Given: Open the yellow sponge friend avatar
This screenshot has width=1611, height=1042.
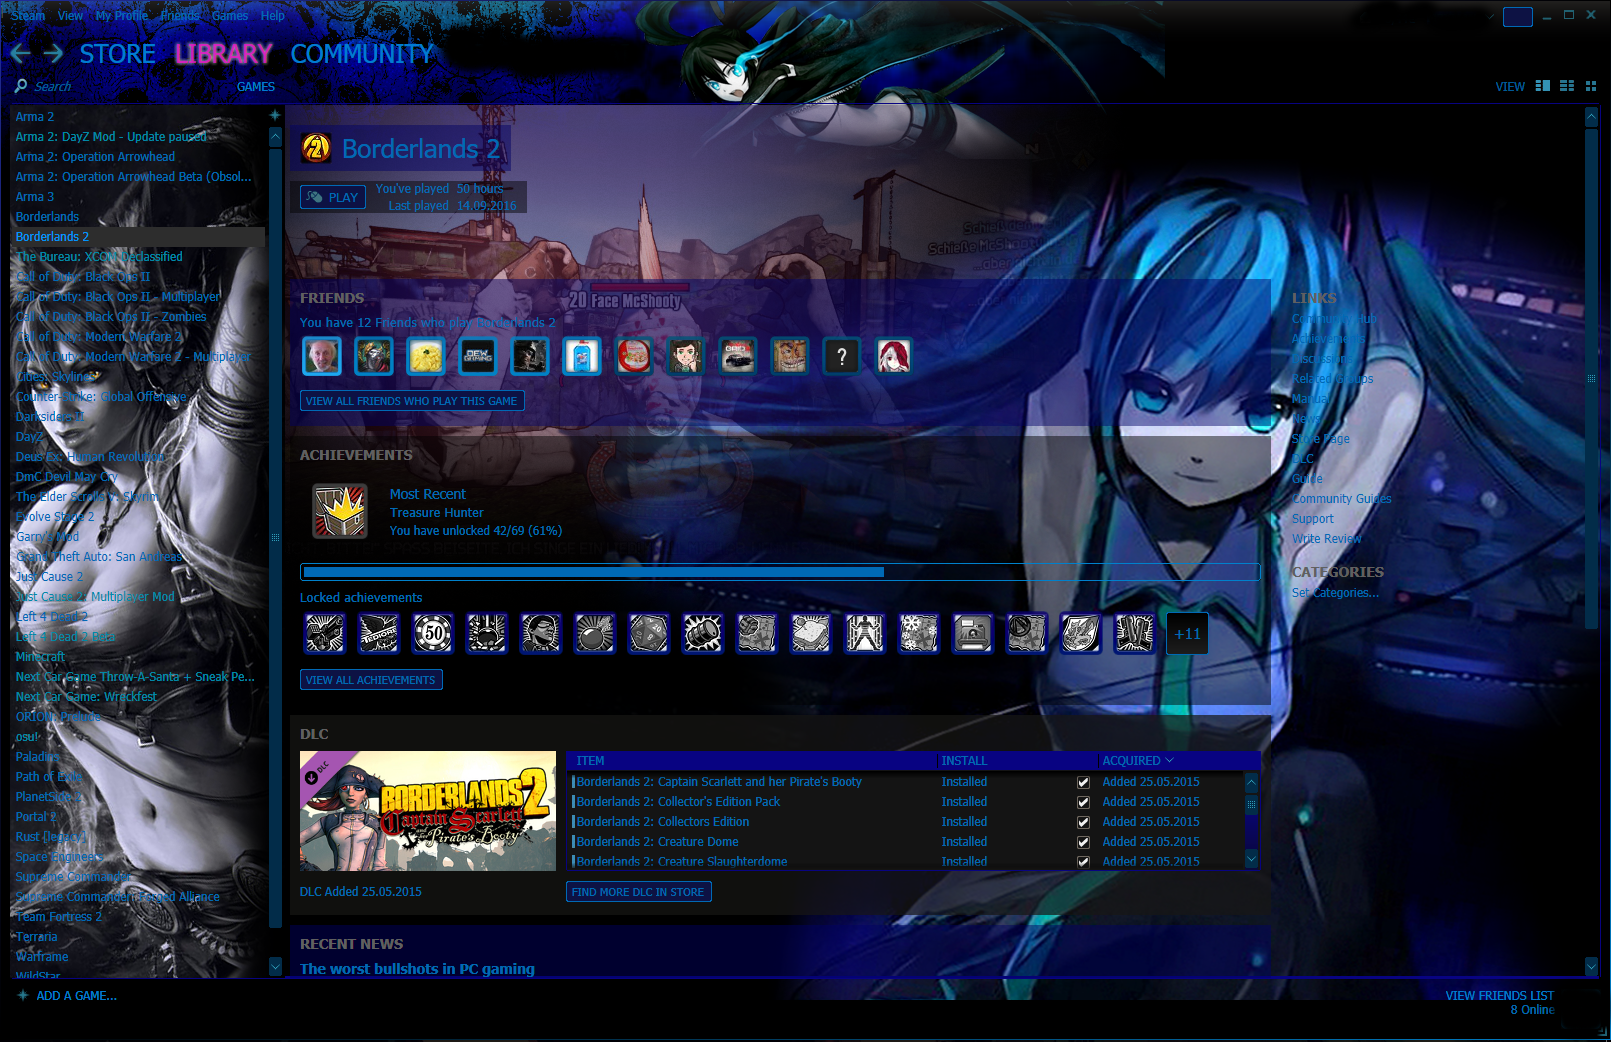Looking at the screenshot, I should click(426, 356).
